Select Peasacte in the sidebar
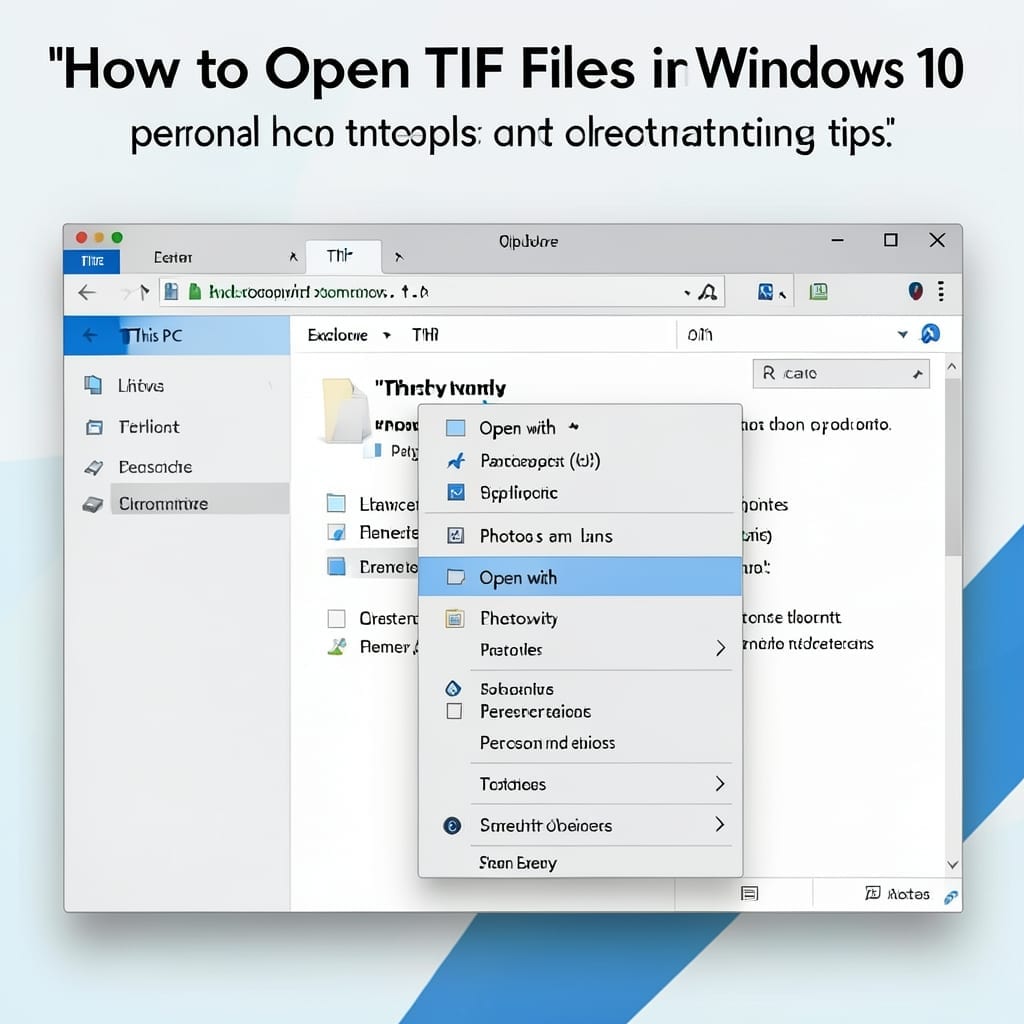Viewport: 1024px width, 1024px height. pyautogui.click(x=155, y=468)
